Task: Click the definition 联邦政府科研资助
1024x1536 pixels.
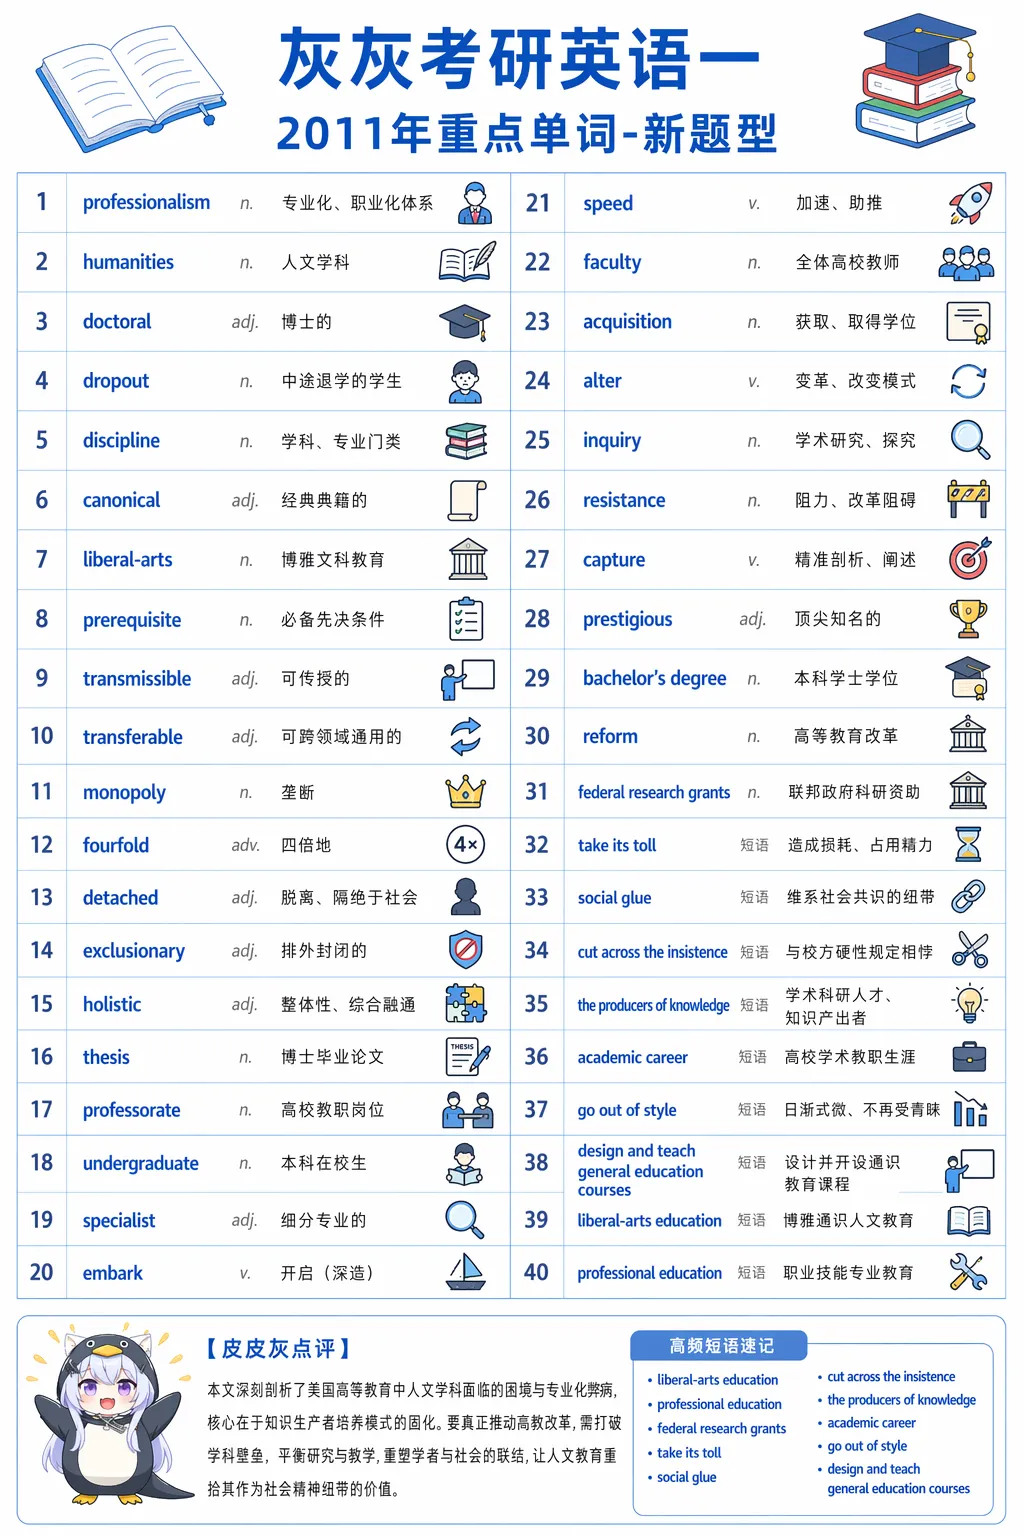Action: [854, 792]
